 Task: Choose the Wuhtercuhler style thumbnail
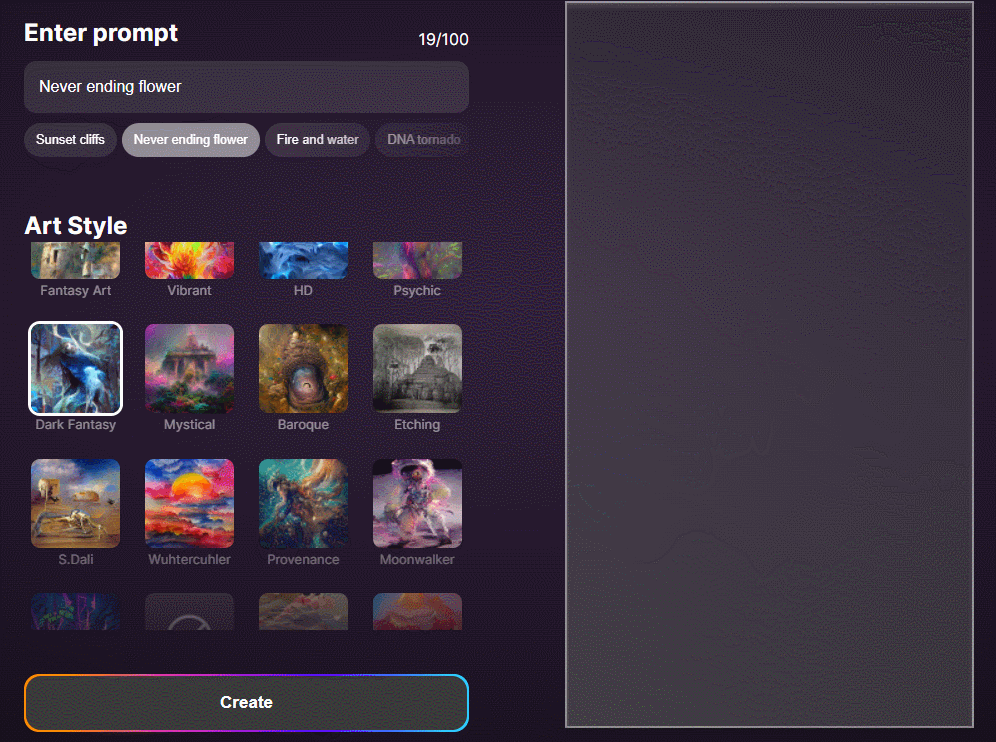coord(189,503)
